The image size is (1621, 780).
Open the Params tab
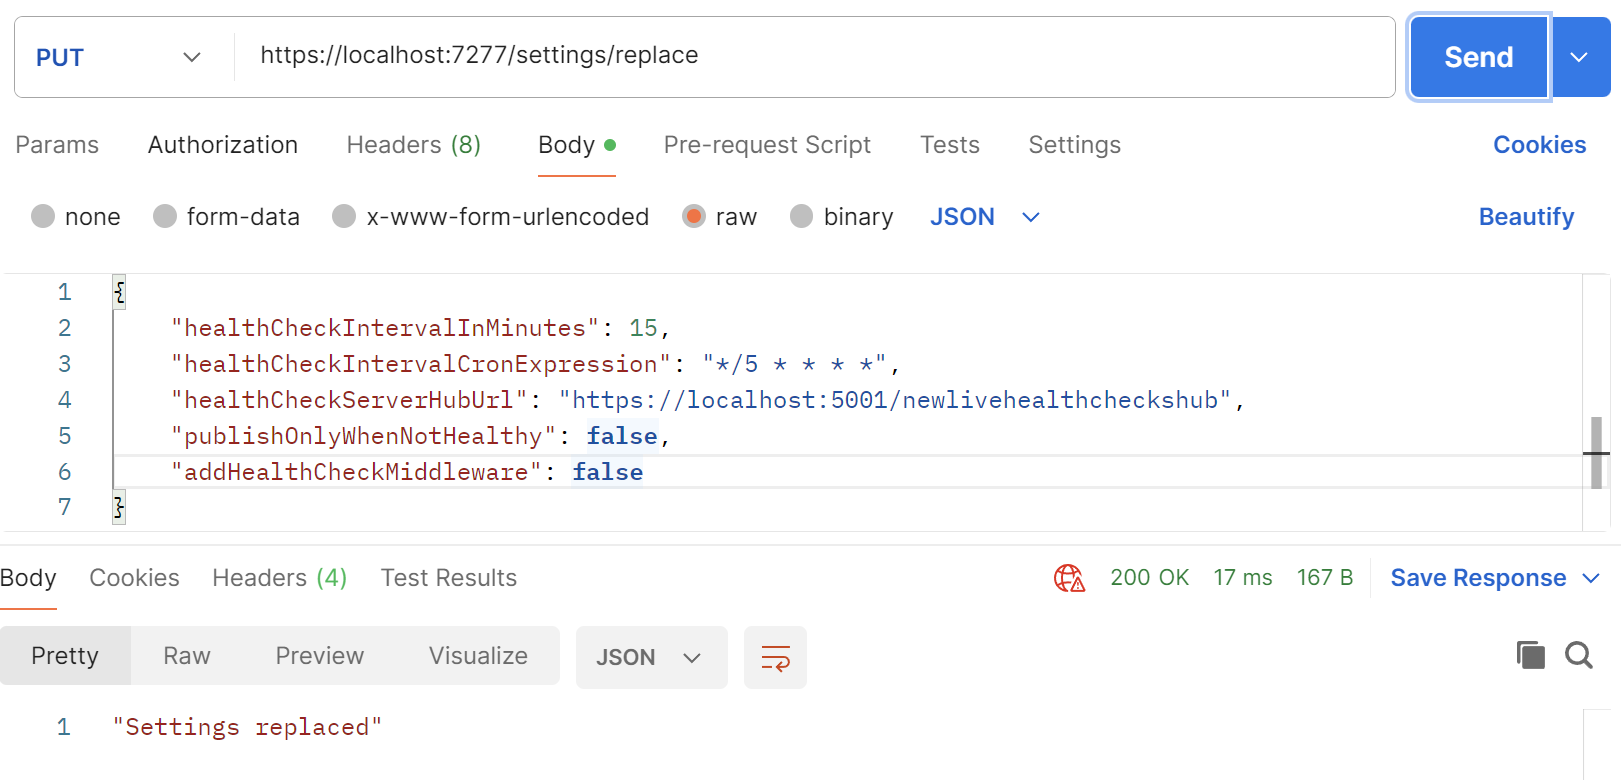(x=57, y=145)
